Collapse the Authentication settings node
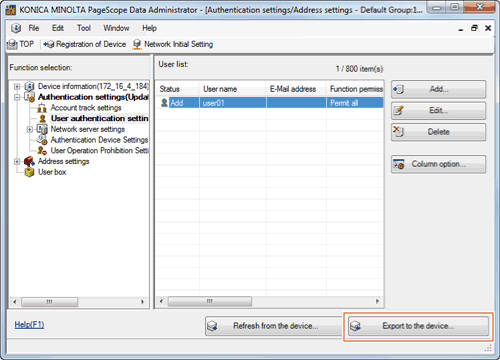This screenshot has height=360, width=500. [x=17, y=97]
